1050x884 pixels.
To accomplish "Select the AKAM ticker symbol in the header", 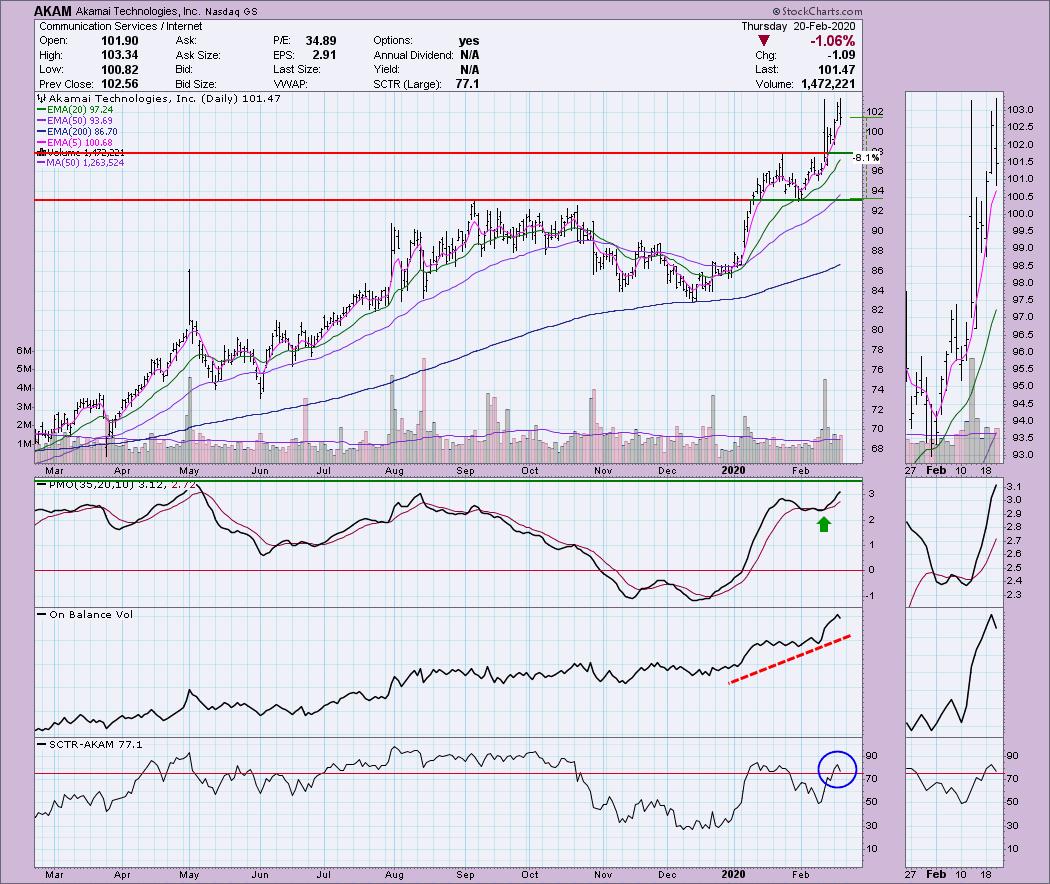I will 51,11.
